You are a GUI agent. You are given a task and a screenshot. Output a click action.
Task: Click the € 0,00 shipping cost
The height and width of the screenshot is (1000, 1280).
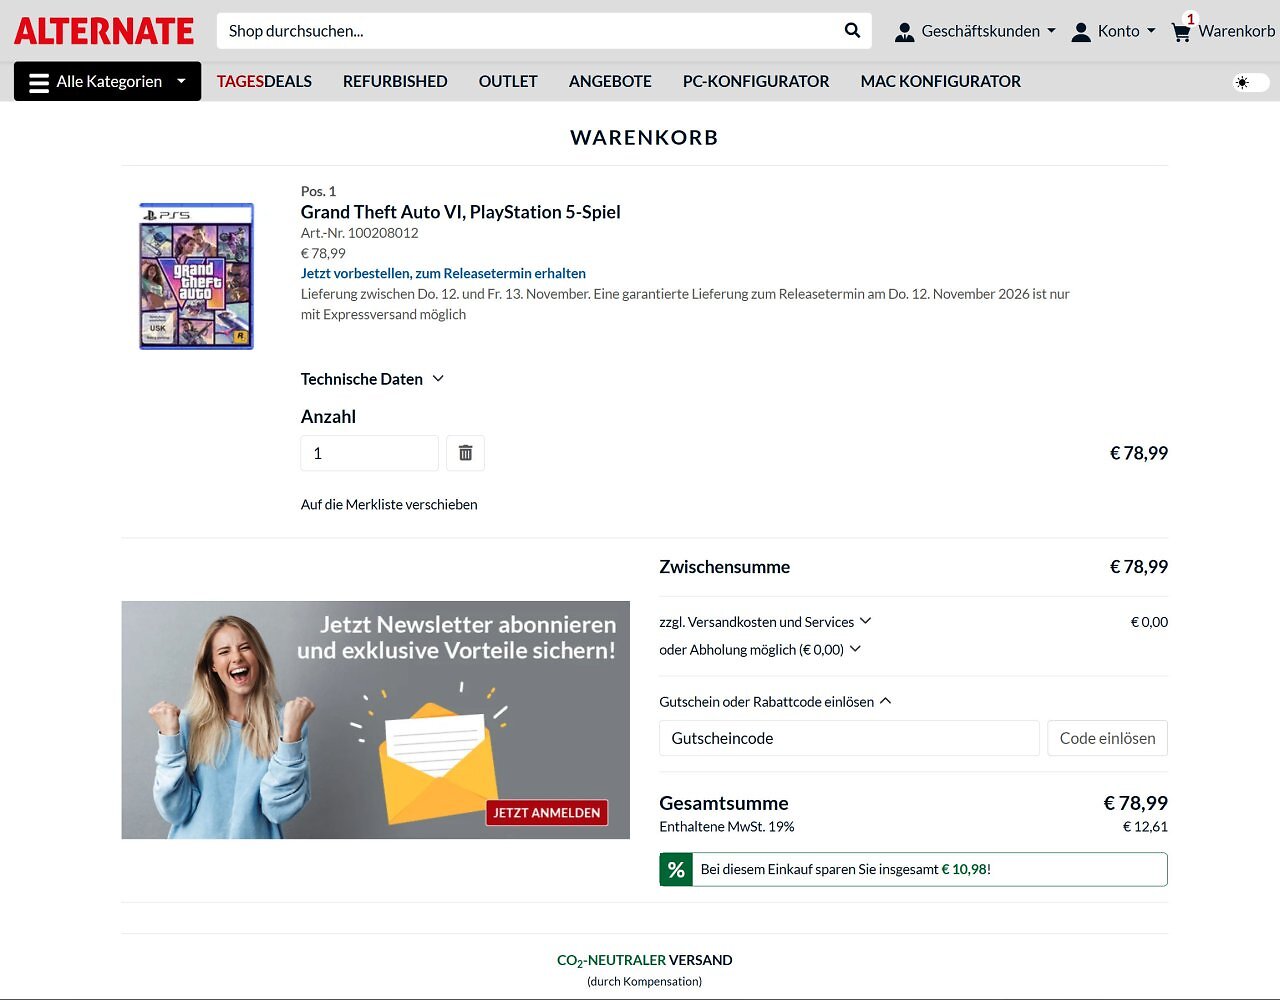[1149, 622]
